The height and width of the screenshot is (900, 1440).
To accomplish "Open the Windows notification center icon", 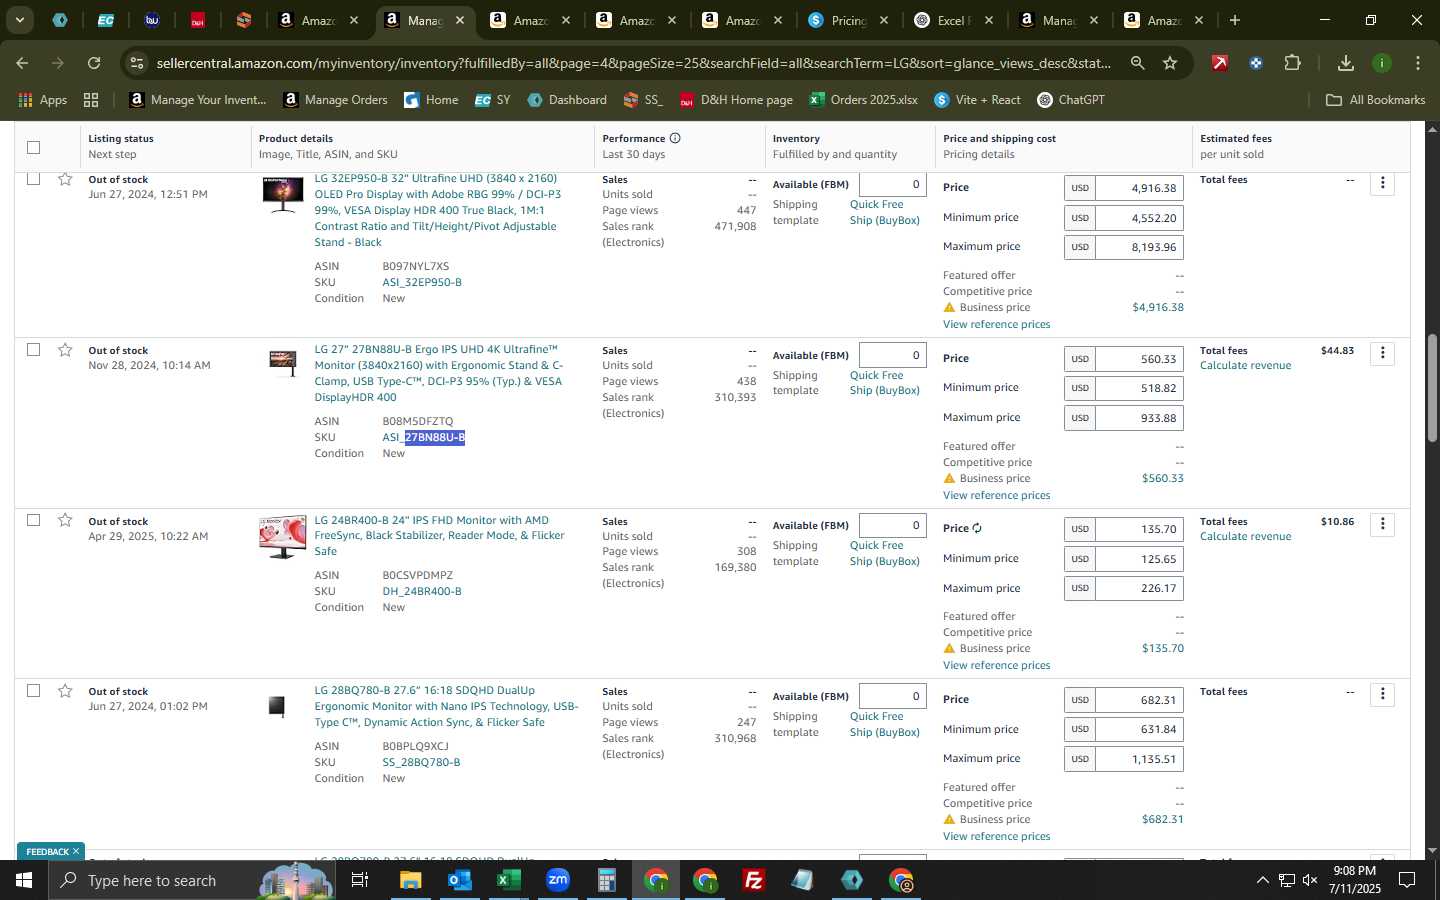I will tap(1407, 880).
